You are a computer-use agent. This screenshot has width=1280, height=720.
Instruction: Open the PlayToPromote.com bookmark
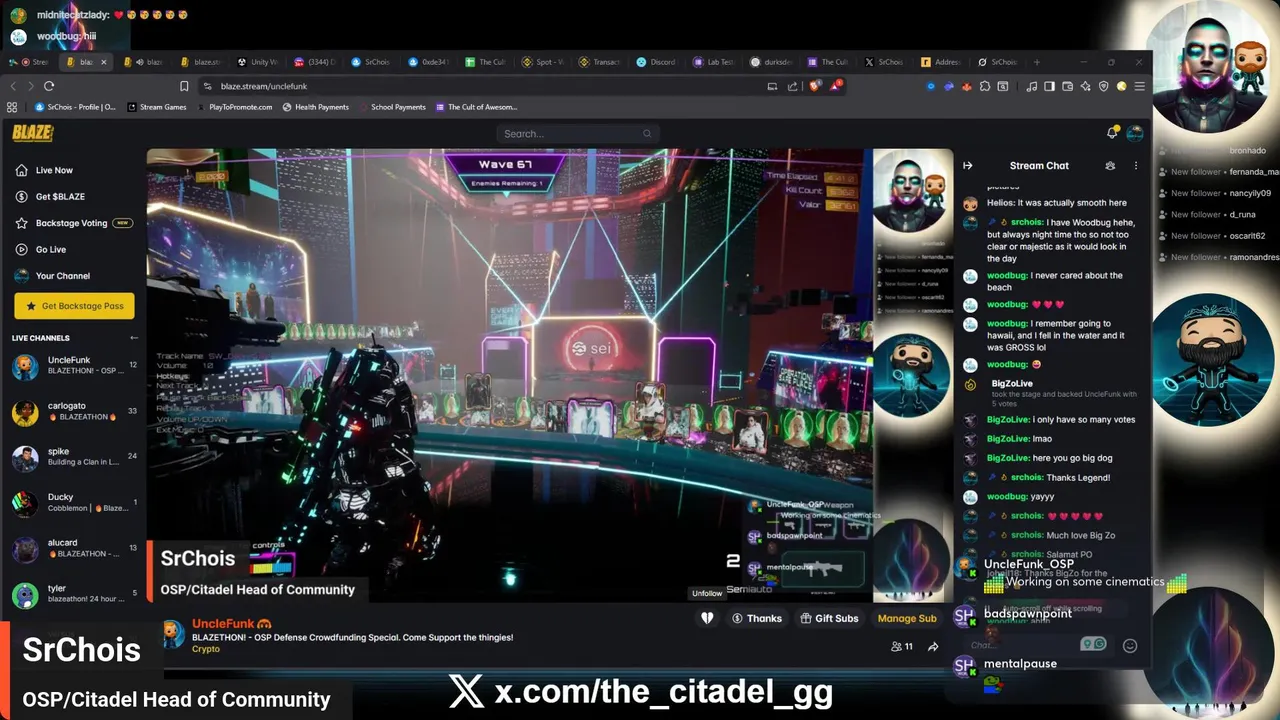point(234,107)
